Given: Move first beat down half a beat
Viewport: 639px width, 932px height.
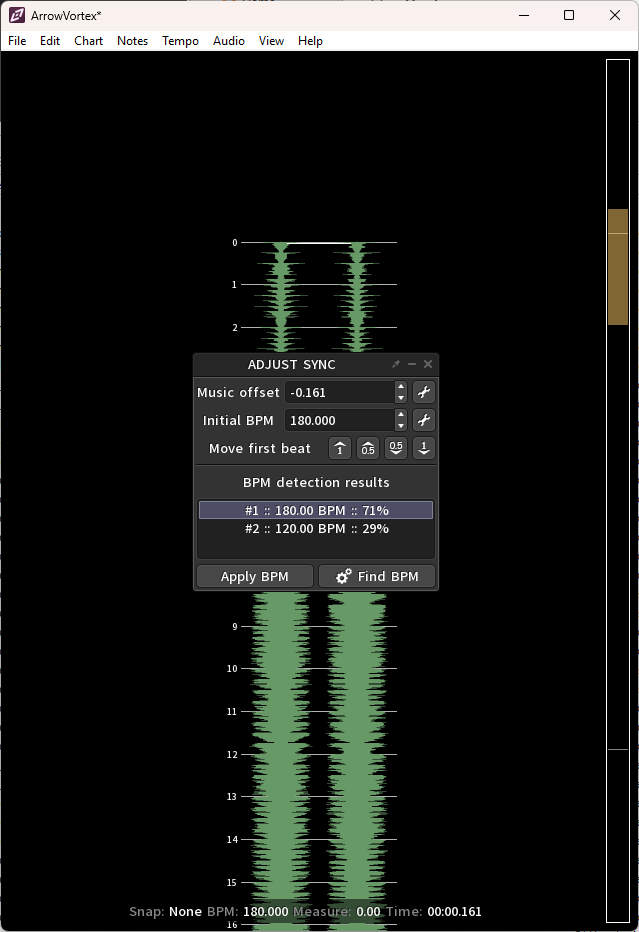Looking at the screenshot, I should click(x=396, y=448).
